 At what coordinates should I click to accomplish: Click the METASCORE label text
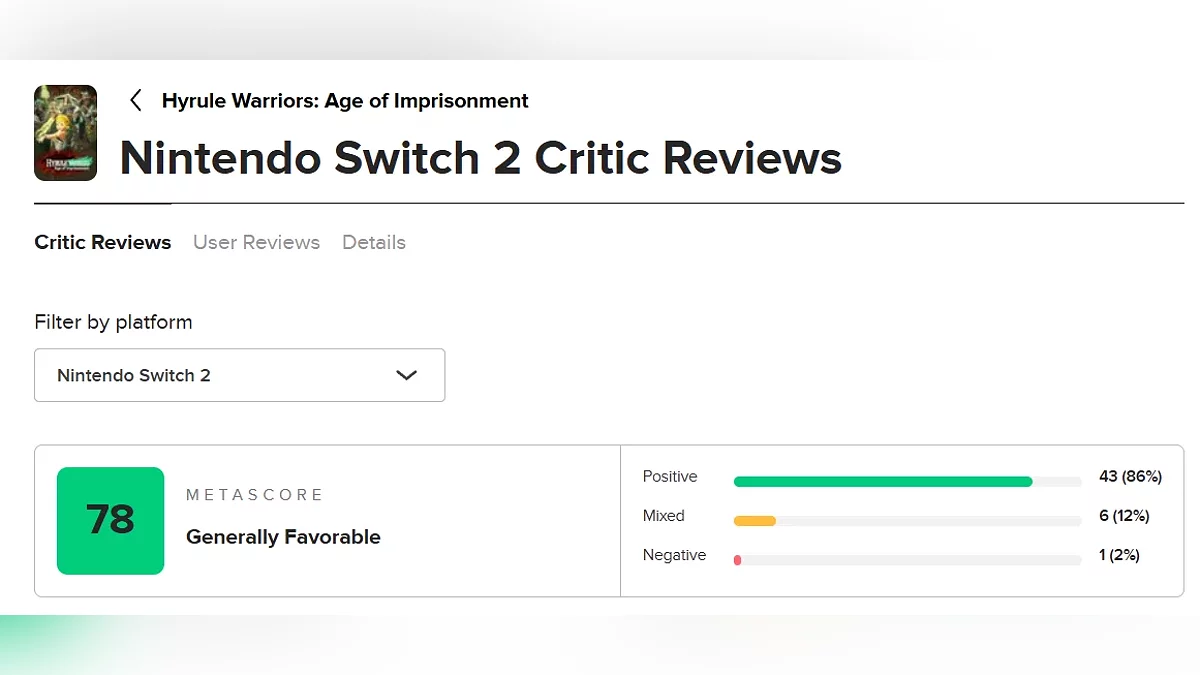[x=255, y=495]
